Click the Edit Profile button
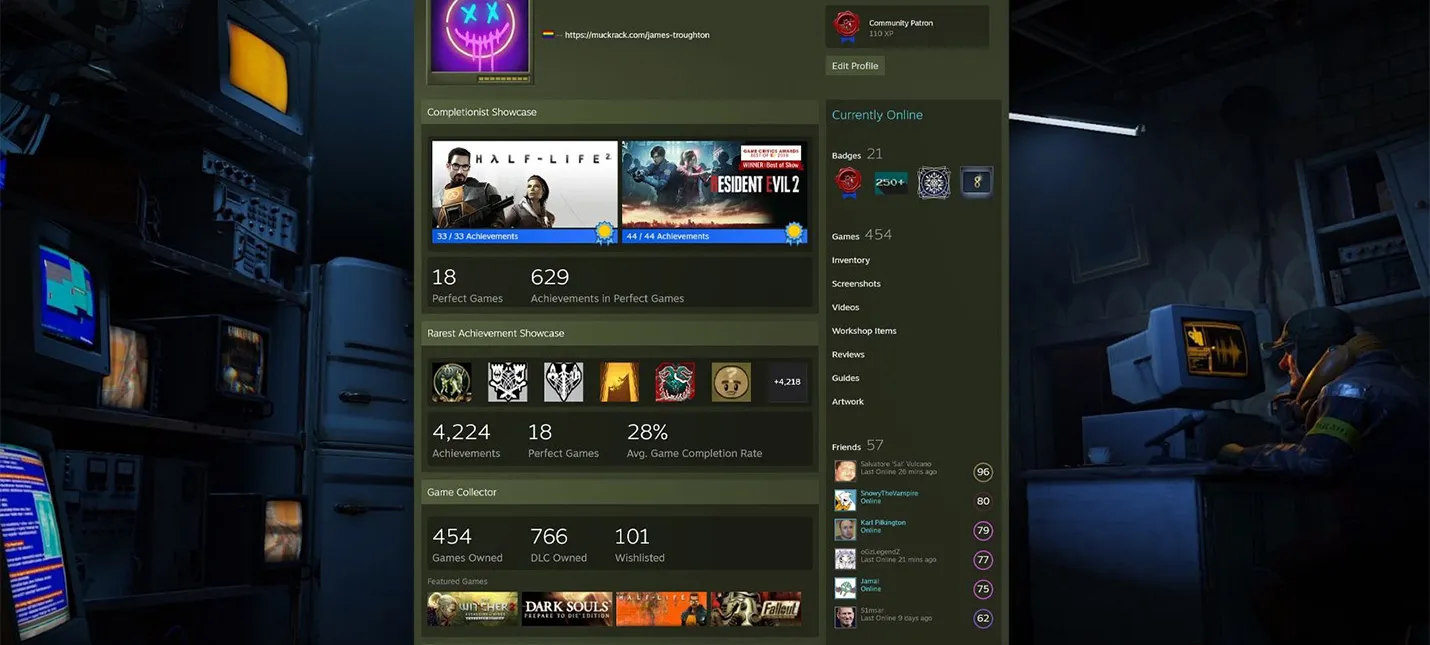Screen dimensions: 1430x645 [855, 66]
